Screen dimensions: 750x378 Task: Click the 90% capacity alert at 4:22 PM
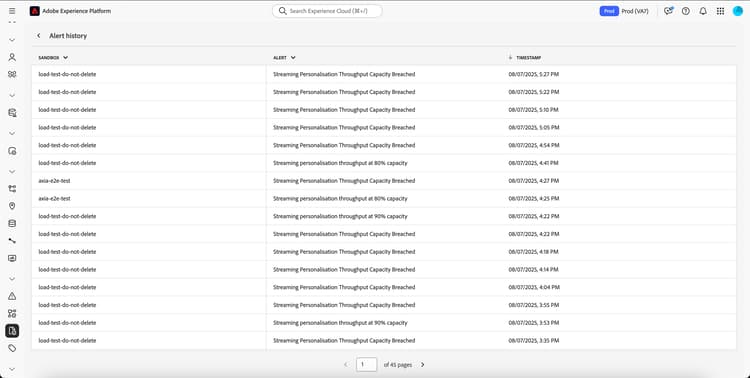pyautogui.click(x=340, y=216)
